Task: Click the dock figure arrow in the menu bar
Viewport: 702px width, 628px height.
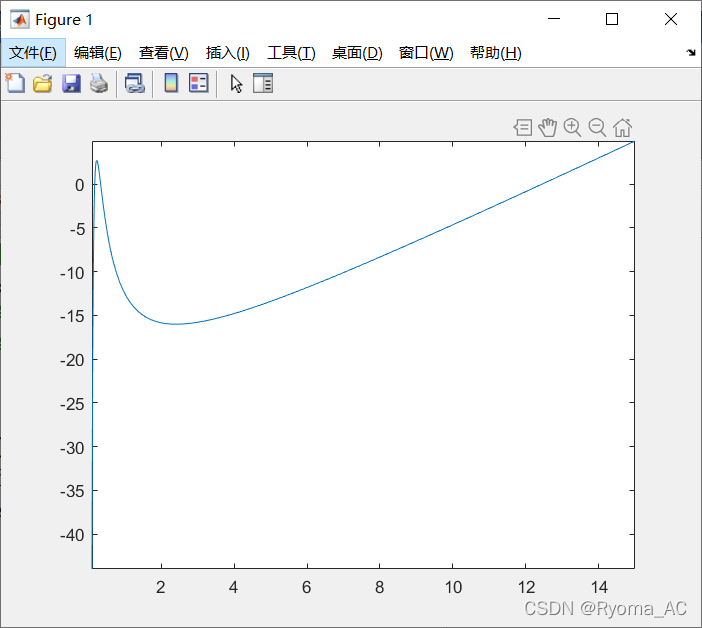Action: click(691, 53)
